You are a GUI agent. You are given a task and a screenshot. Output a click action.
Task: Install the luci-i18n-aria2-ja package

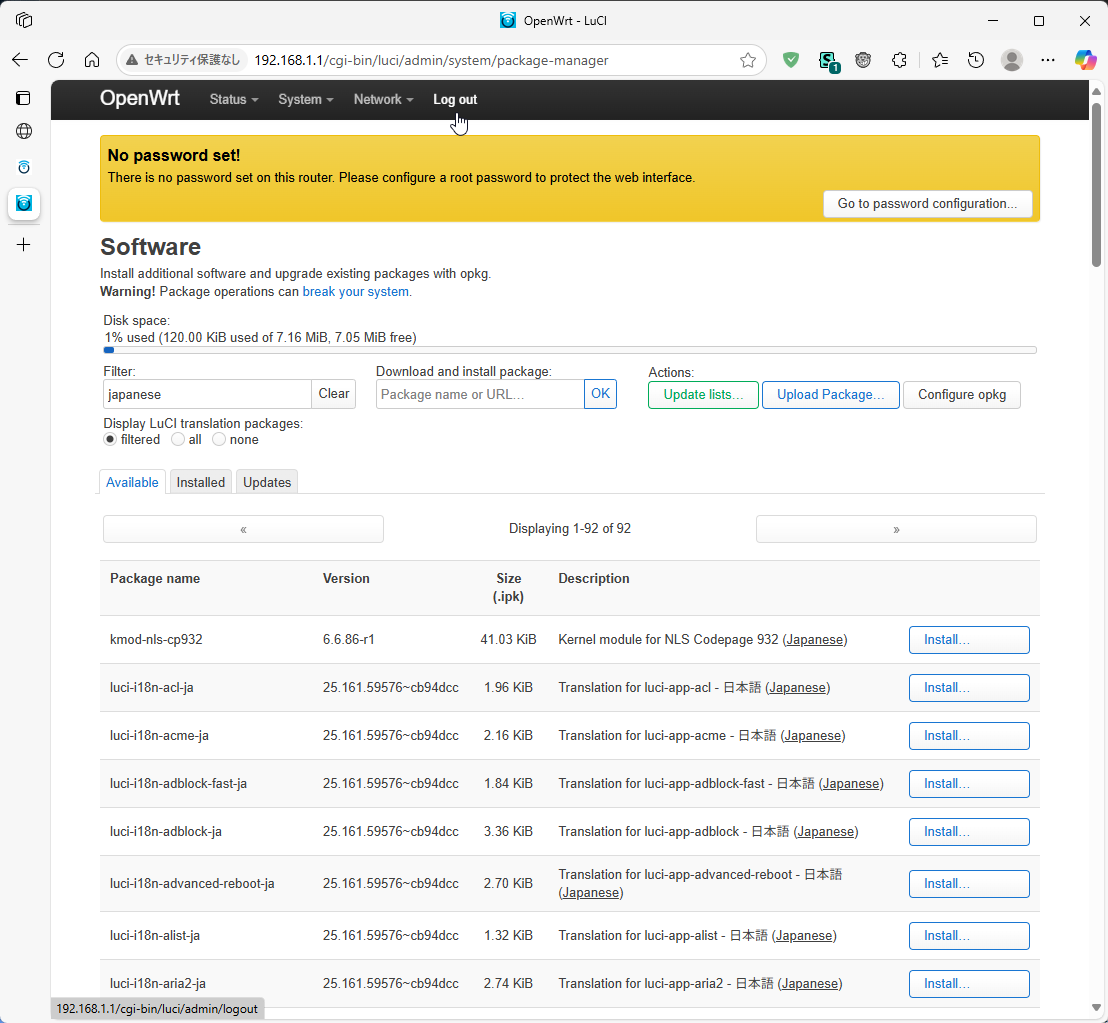969,984
